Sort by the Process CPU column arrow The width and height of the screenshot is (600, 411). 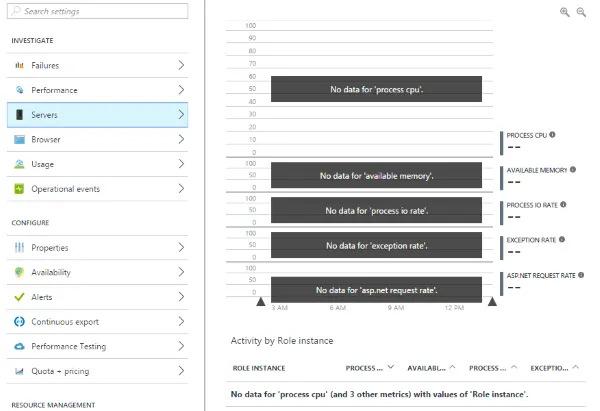[390, 367]
